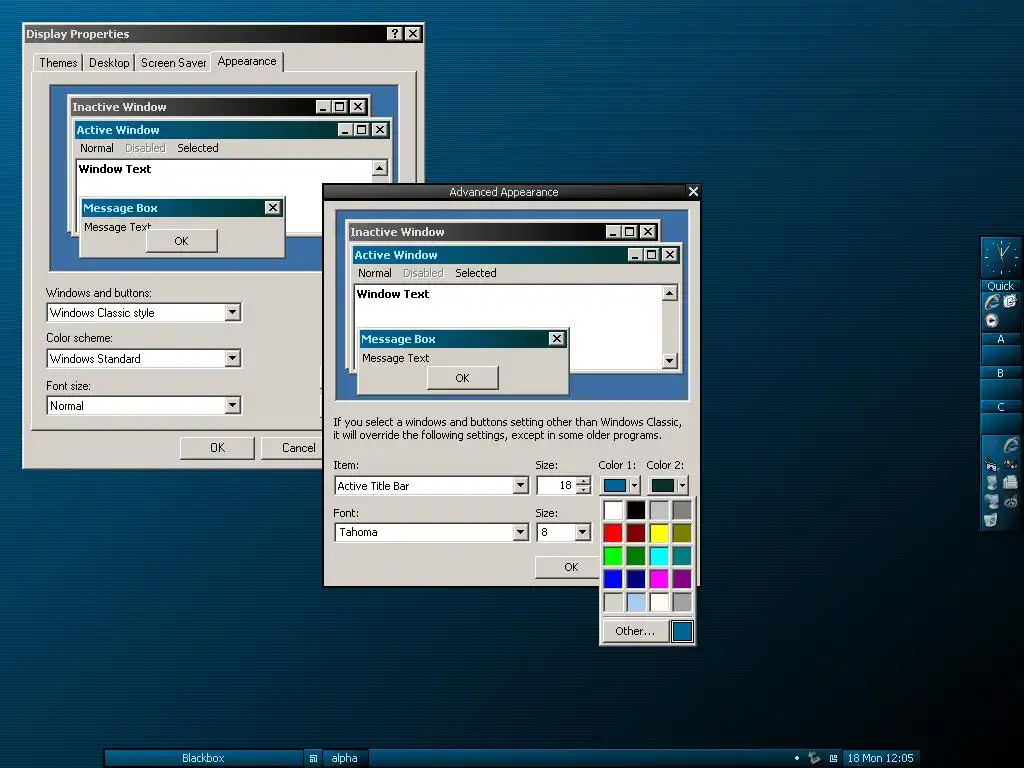Open the recycle bin icon in sidebar
The height and width of the screenshot is (768, 1024).
pos(991,520)
